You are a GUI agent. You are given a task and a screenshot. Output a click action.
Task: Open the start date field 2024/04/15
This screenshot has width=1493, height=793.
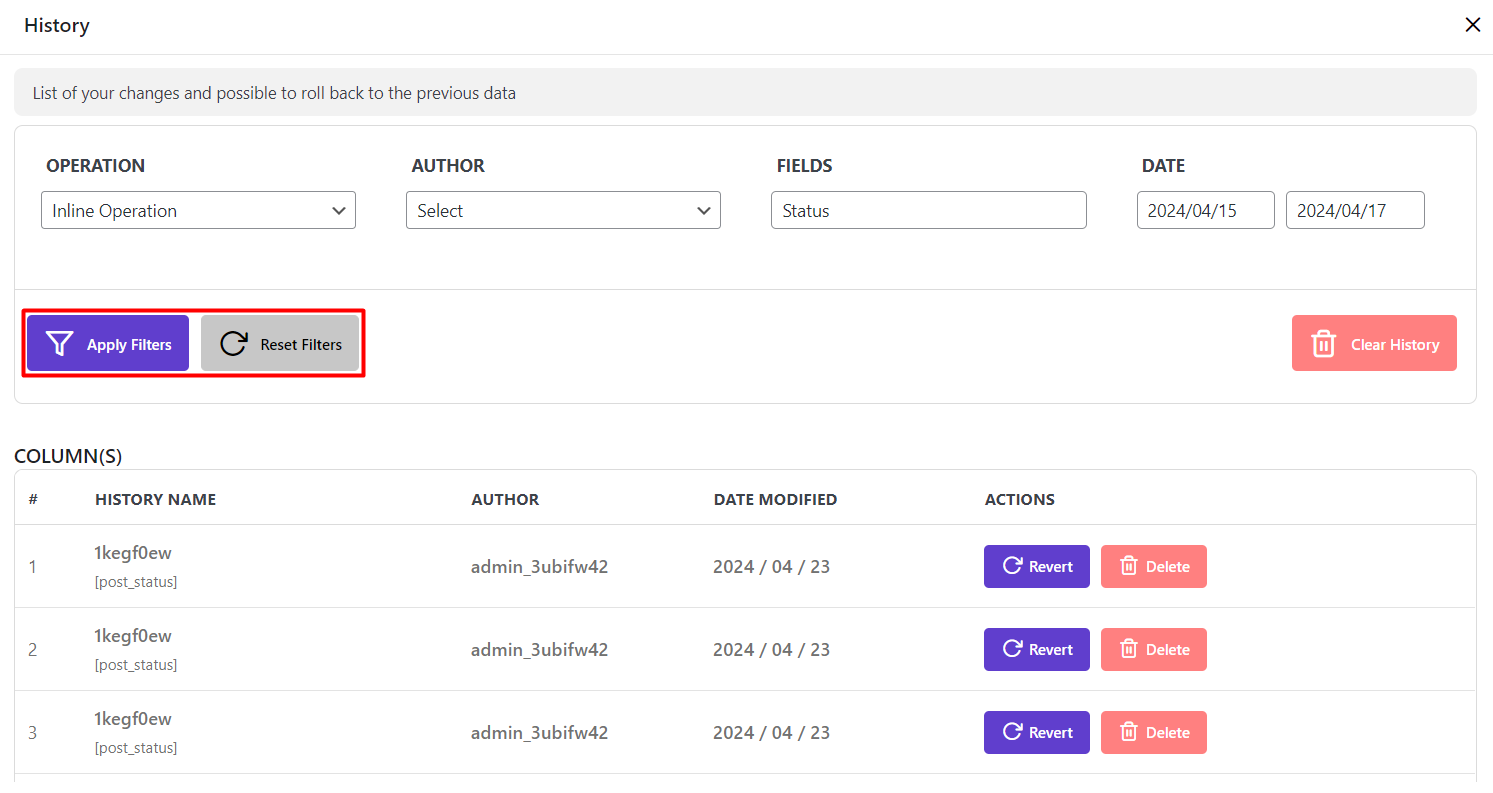1205,211
